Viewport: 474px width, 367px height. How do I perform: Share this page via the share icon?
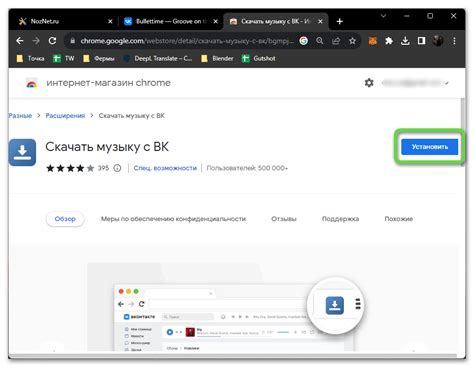point(336,41)
